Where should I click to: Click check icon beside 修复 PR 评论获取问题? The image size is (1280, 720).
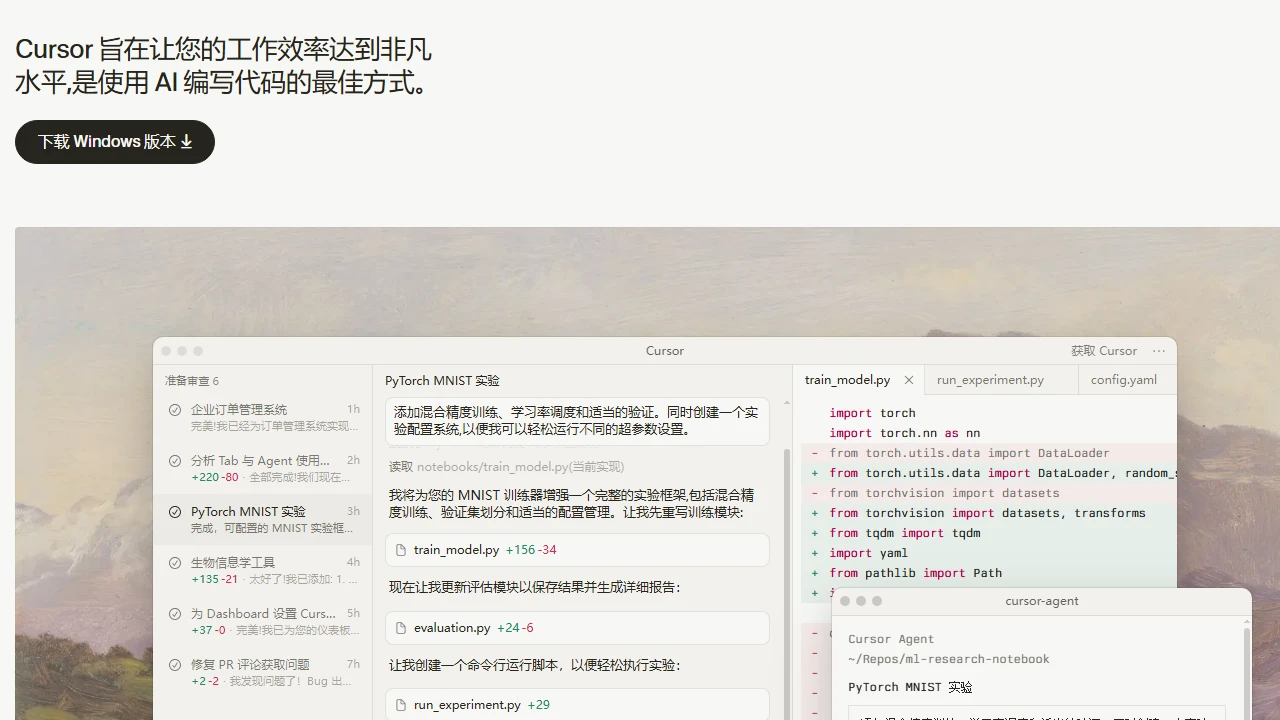tap(175, 665)
